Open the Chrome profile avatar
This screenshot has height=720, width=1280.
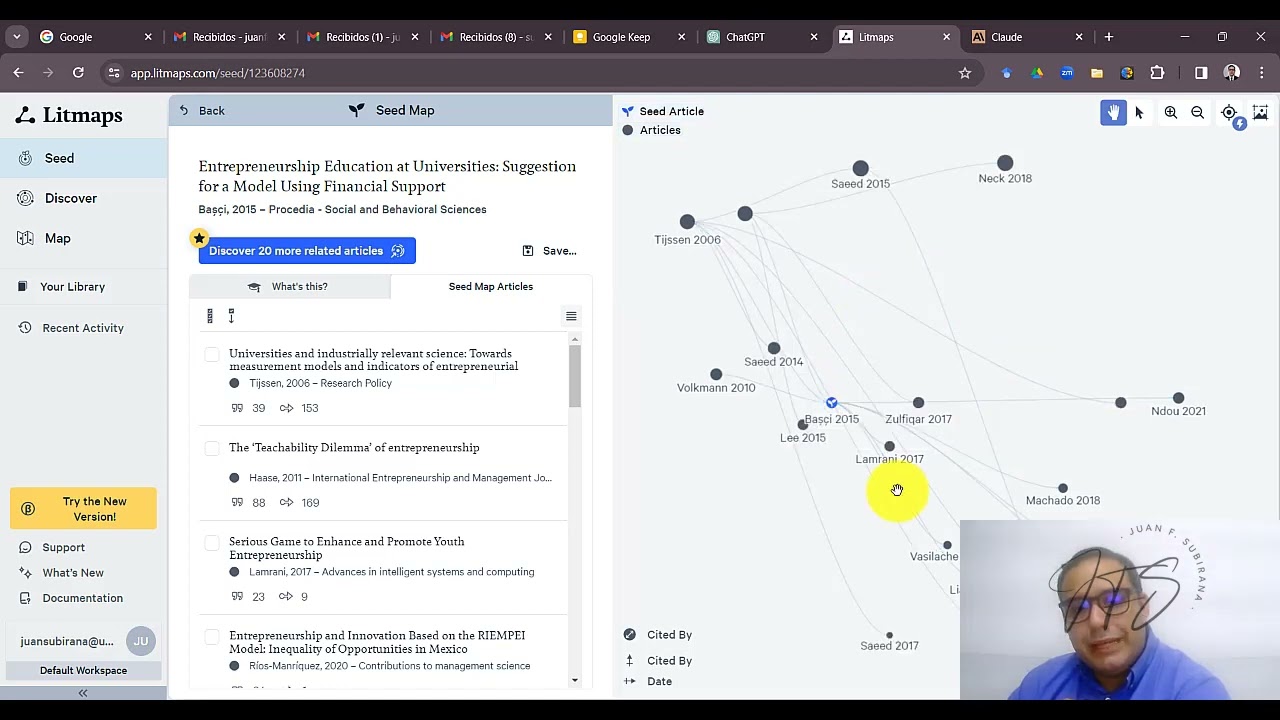pyautogui.click(x=1232, y=73)
